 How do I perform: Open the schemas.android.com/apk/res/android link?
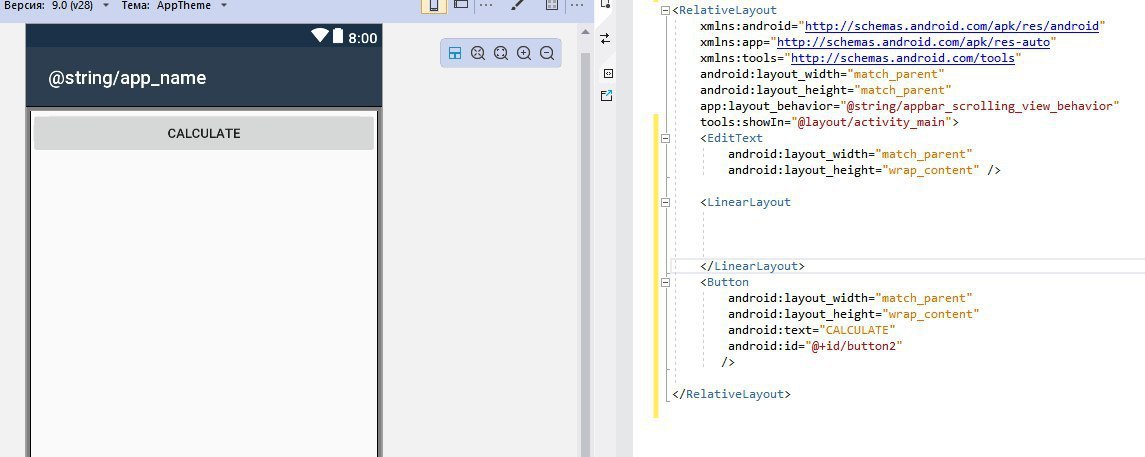(951, 26)
